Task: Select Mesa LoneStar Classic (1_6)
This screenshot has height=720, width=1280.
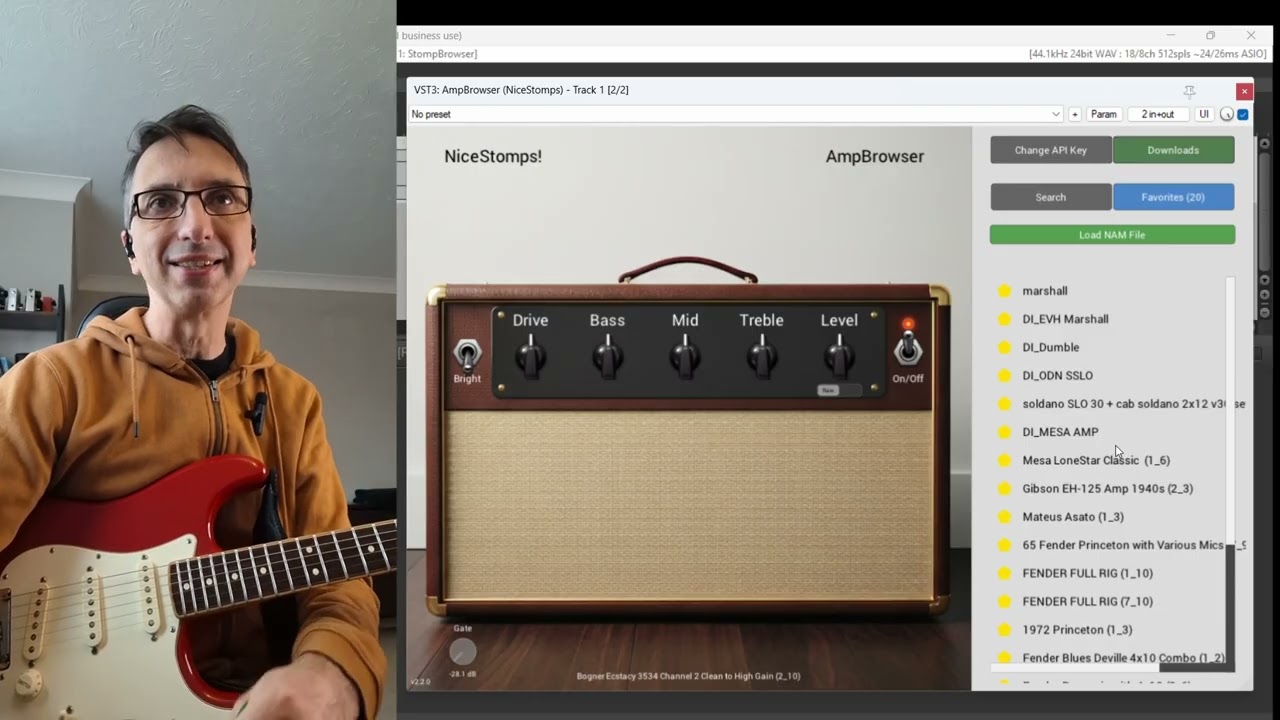Action: (x=1096, y=460)
